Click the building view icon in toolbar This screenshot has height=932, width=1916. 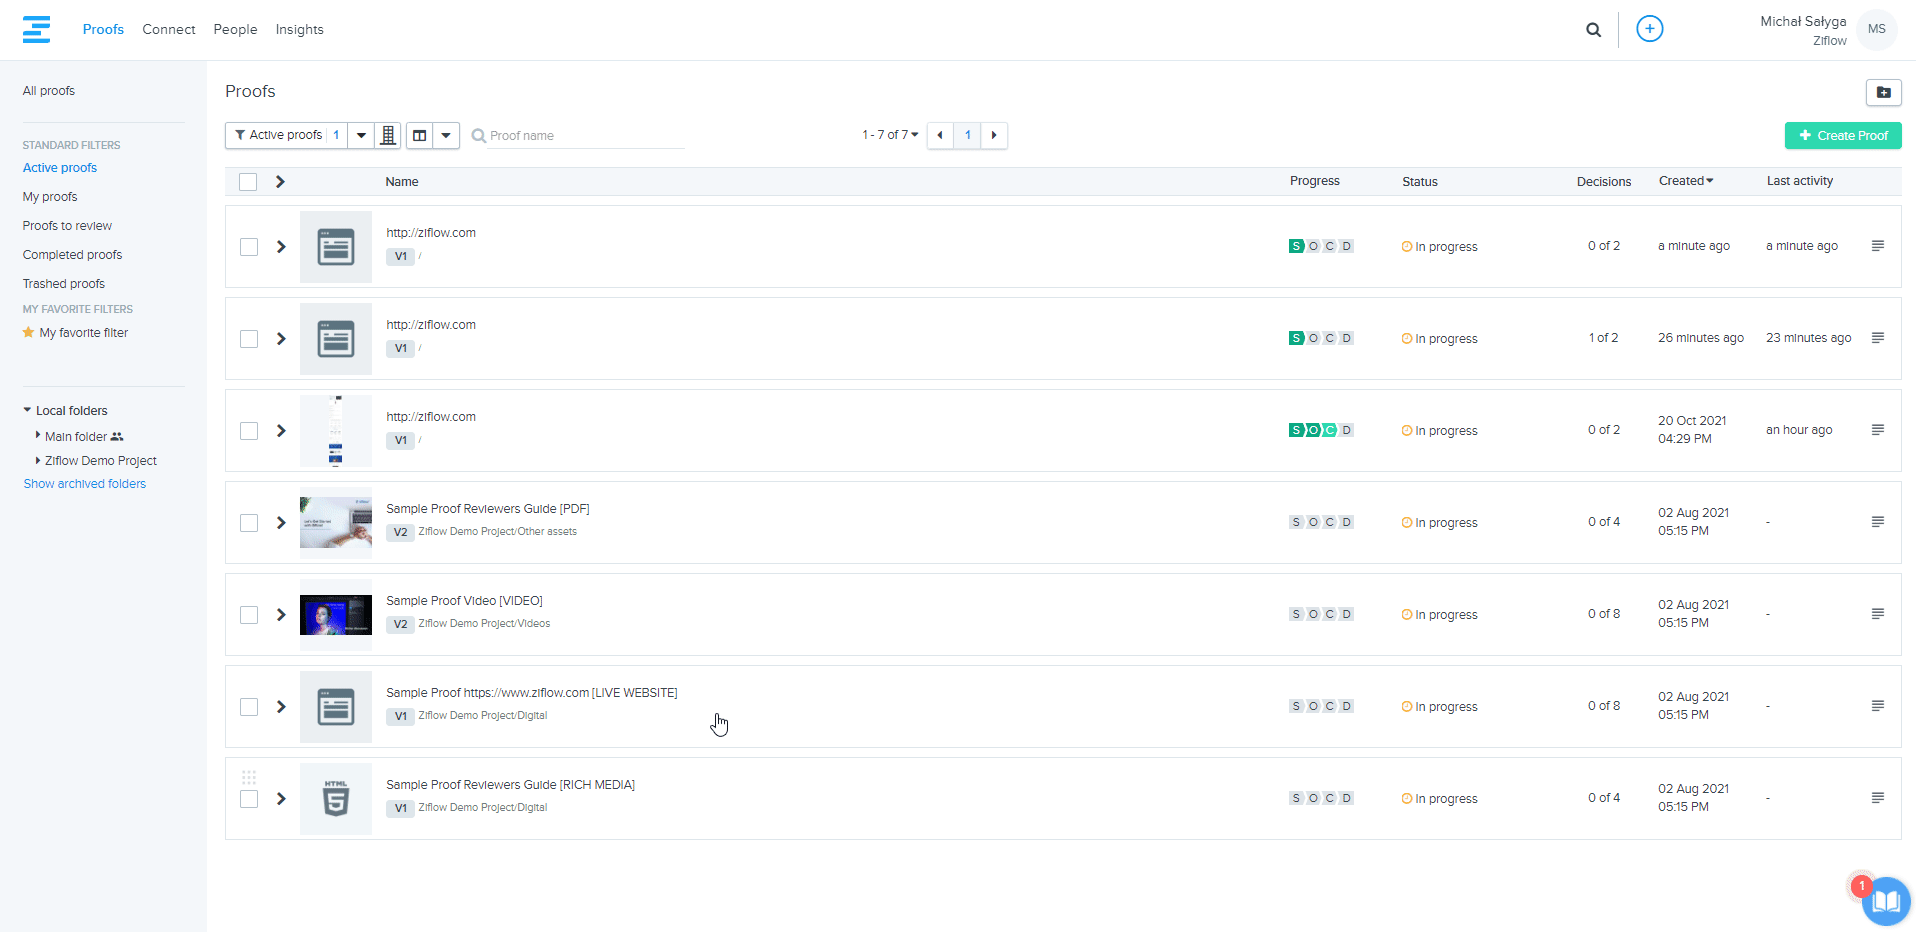point(388,135)
